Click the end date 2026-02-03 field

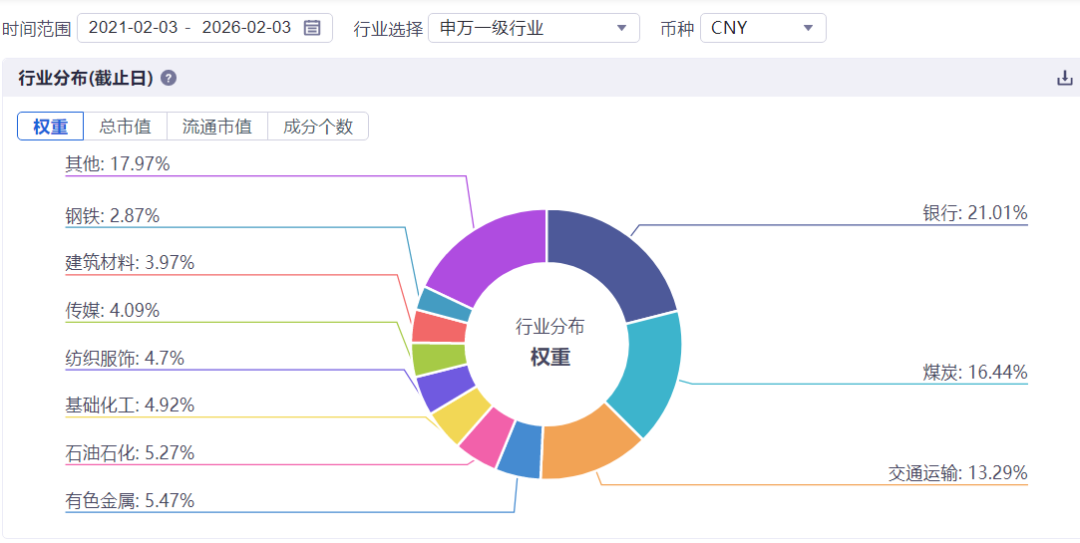(x=247, y=28)
